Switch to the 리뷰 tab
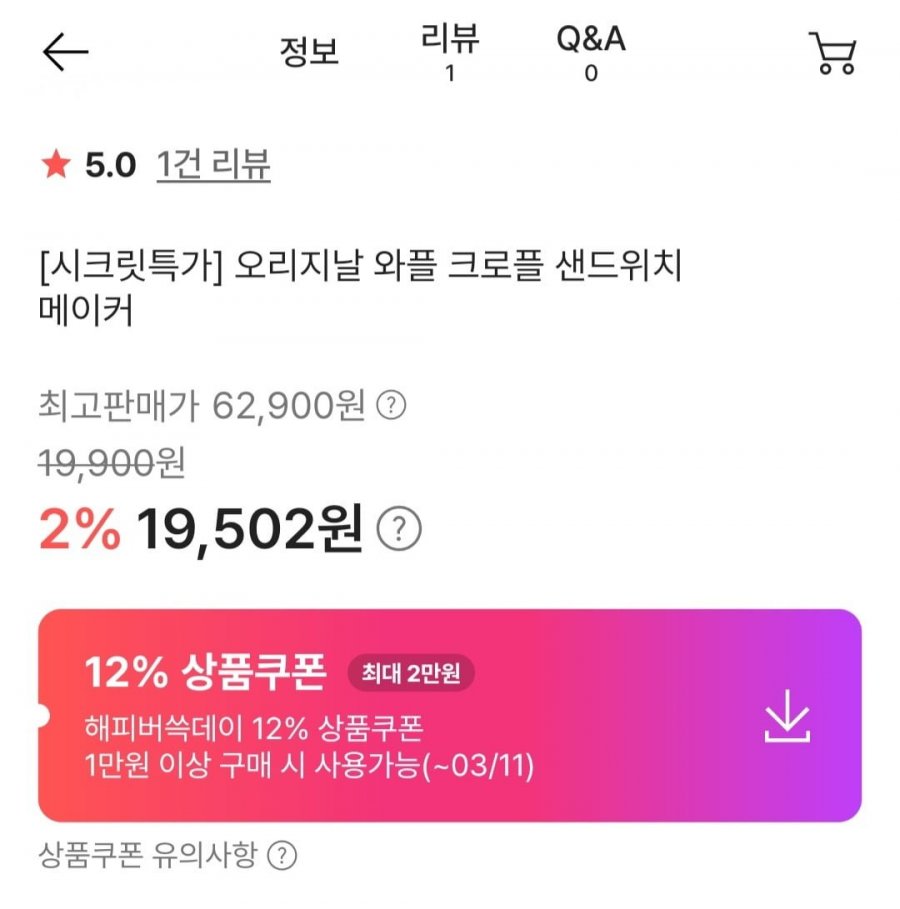The height and width of the screenshot is (909, 900). (450, 52)
